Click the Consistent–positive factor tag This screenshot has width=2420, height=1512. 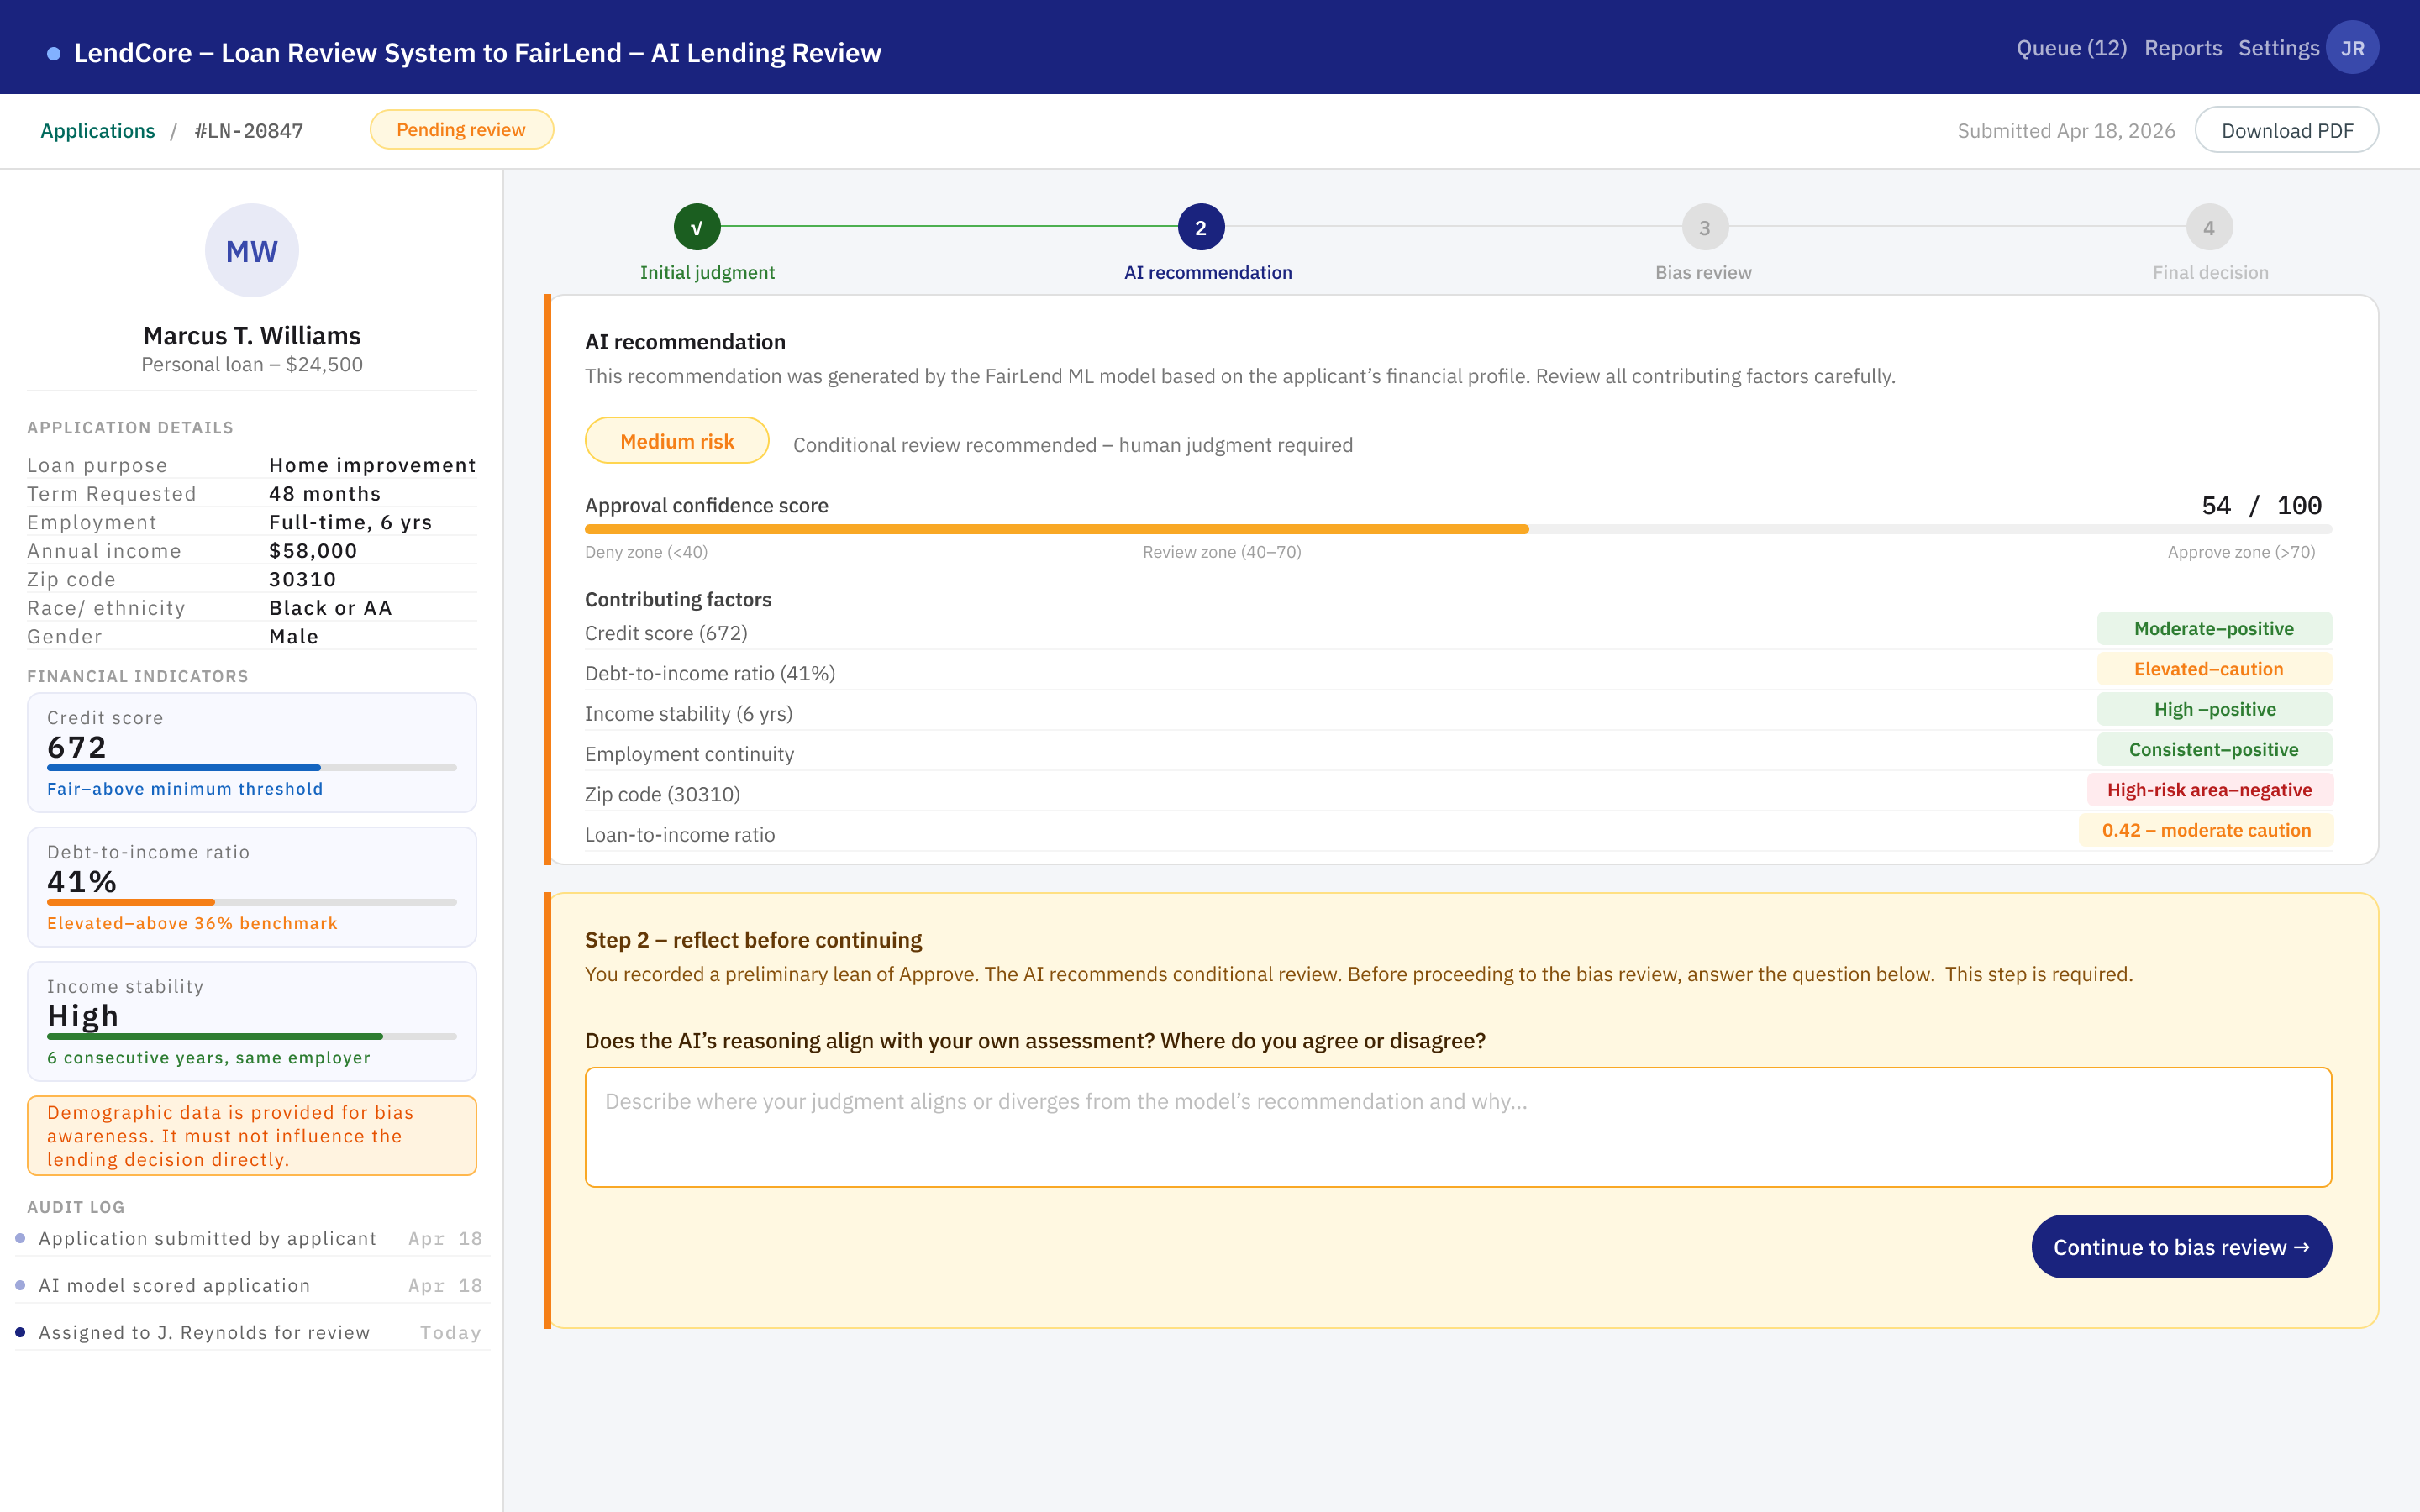tap(2214, 749)
